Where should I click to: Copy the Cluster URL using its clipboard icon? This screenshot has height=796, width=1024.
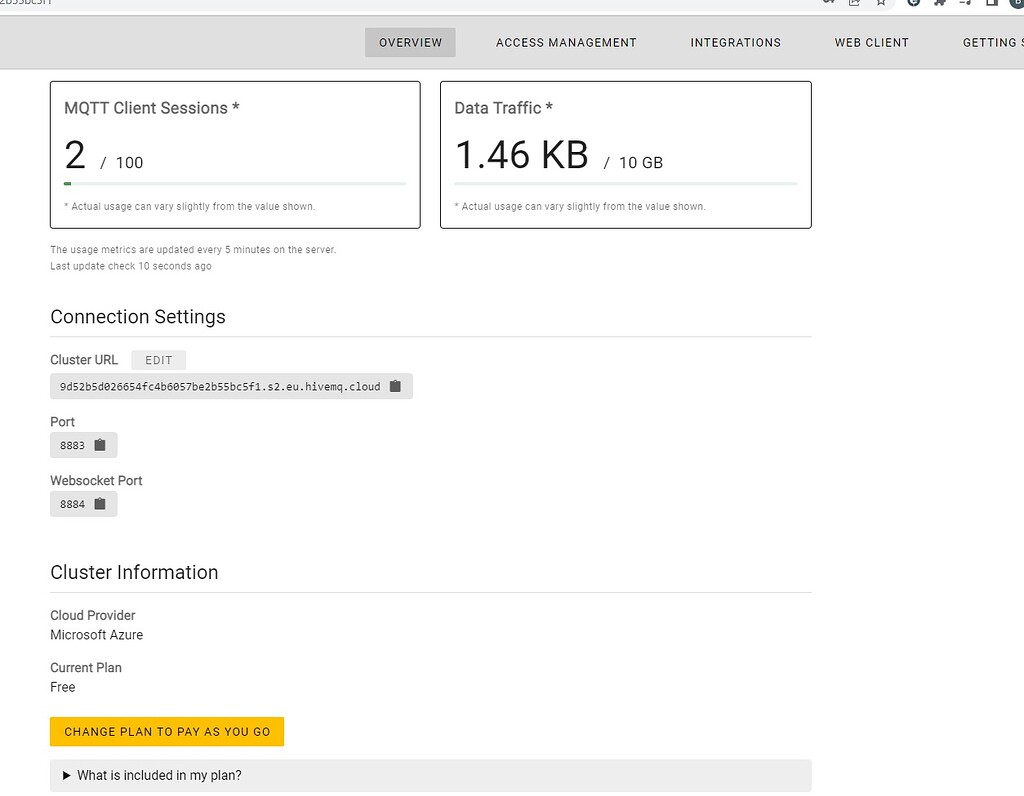tap(395, 386)
